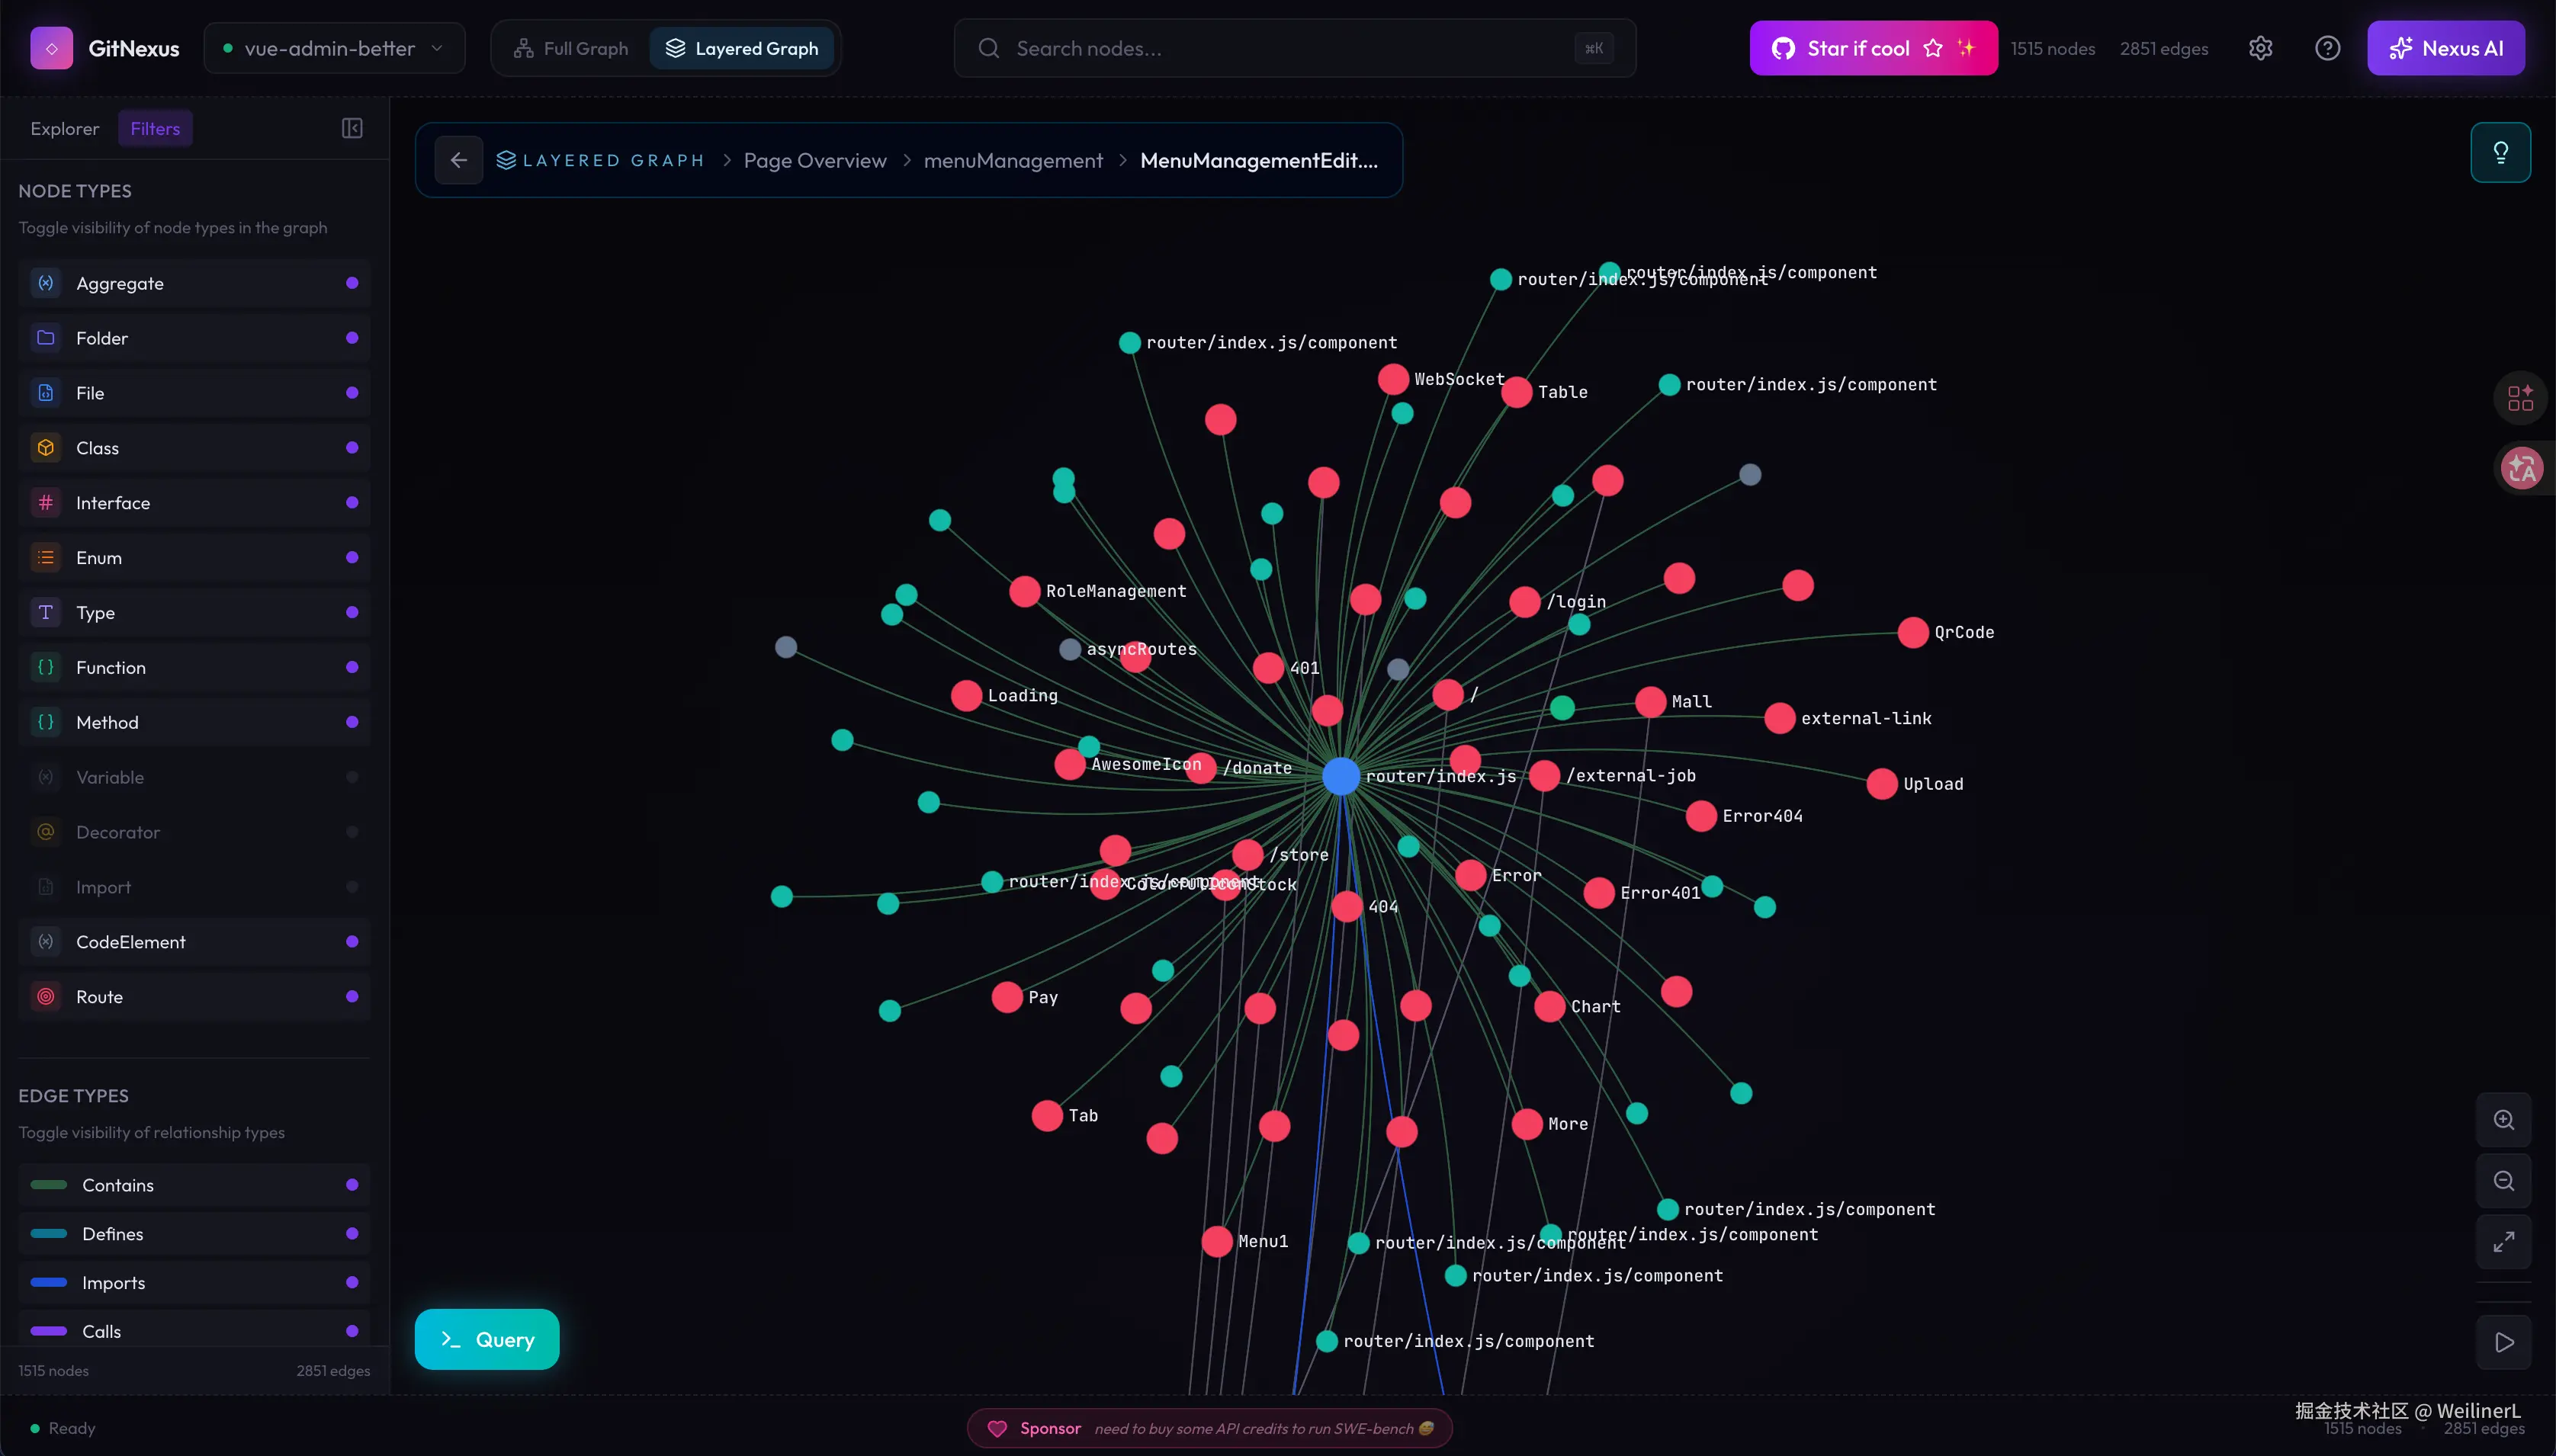Click the Imports blue edge swatch
Image resolution: width=2556 pixels, height=1456 pixels.
pos(49,1283)
